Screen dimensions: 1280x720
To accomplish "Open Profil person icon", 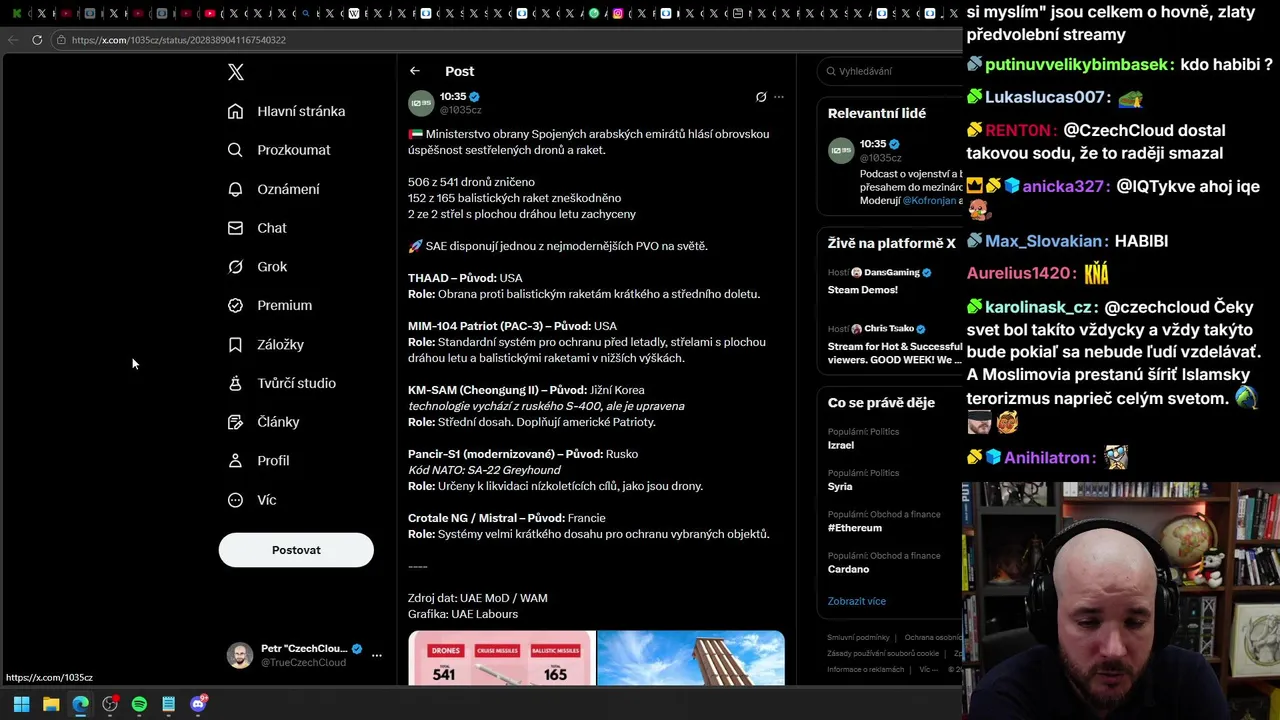I will pyautogui.click(x=235, y=461).
